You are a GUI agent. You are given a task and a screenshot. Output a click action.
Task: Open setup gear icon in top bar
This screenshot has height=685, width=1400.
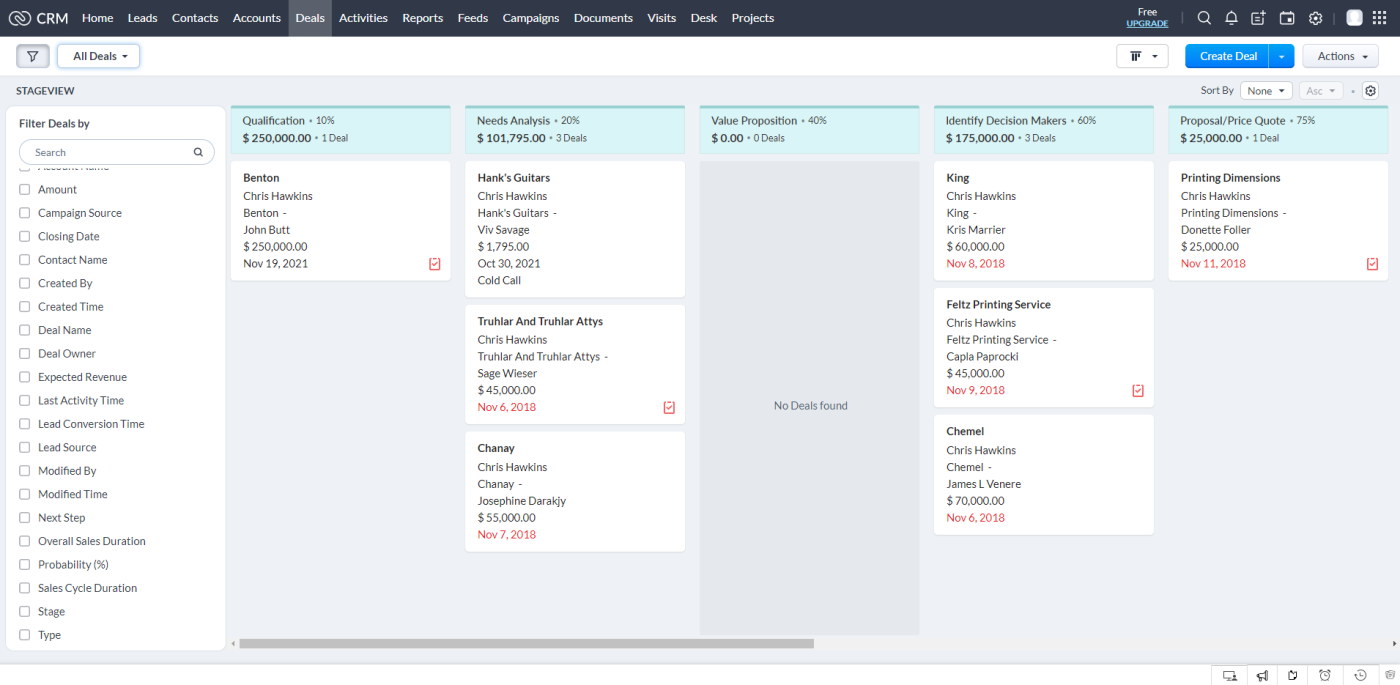tap(1315, 18)
